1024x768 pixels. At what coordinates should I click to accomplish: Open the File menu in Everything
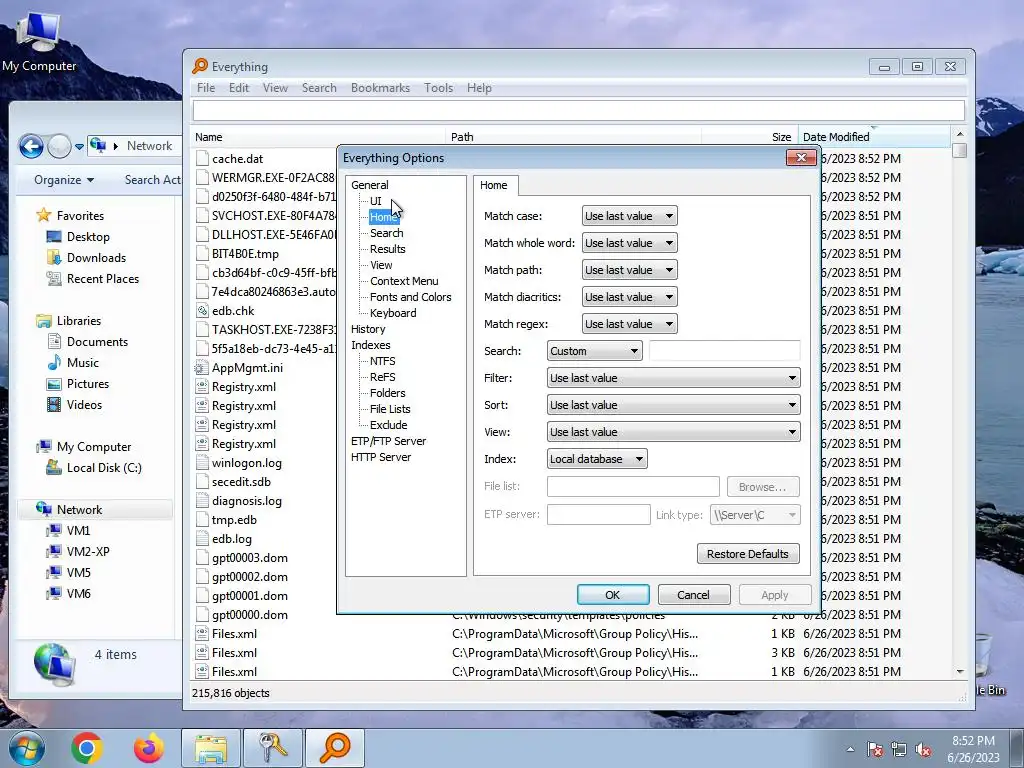point(206,88)
